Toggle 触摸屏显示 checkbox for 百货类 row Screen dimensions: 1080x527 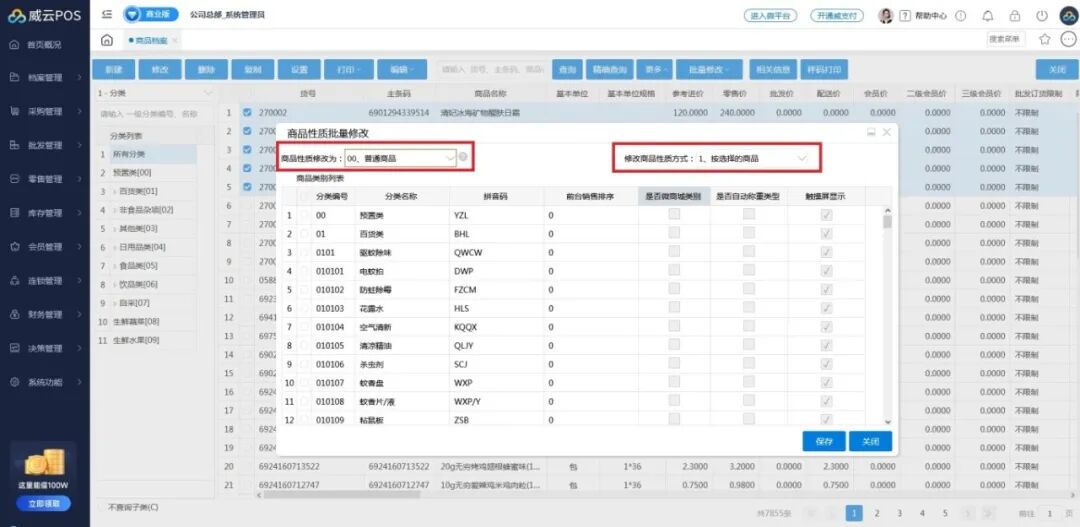tap(825, 233)
